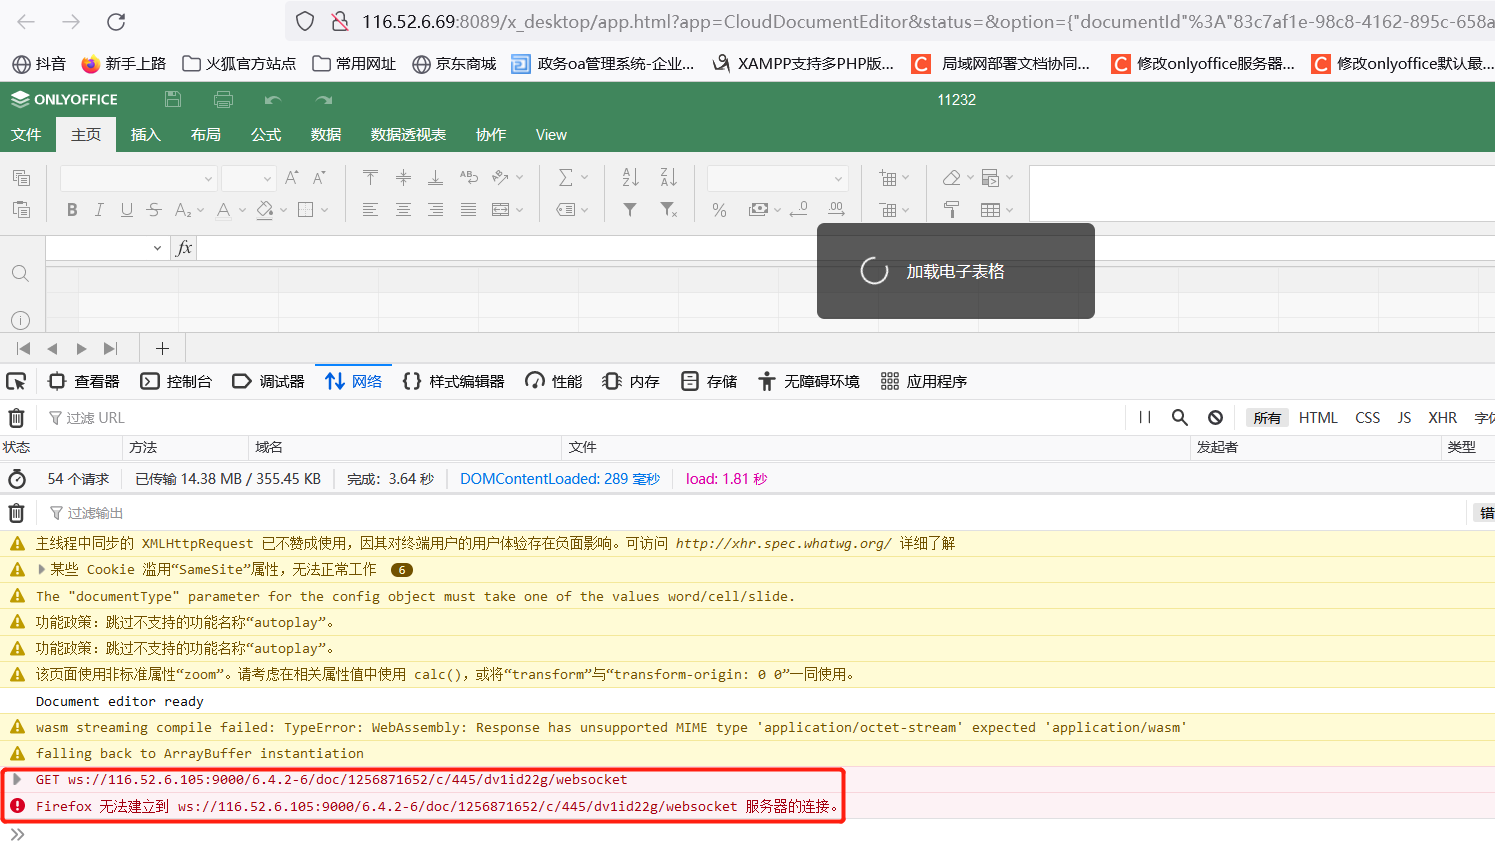Pause or resume network recording
1495x860 pixels.
[1145, 418]
